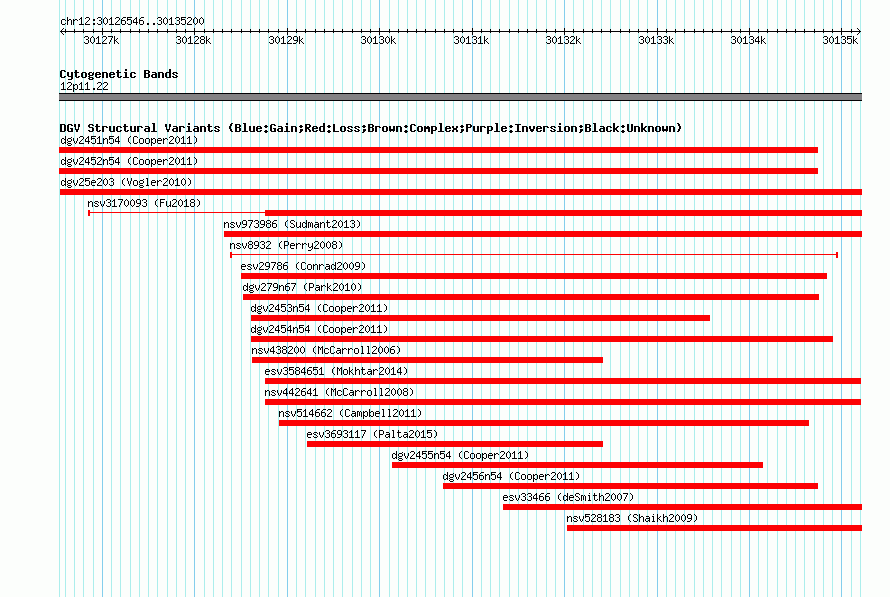Open the nsv438200 (McCarroll2006) label
The image size is (890, 597).
pyautogui.click(x=326, y=350)
